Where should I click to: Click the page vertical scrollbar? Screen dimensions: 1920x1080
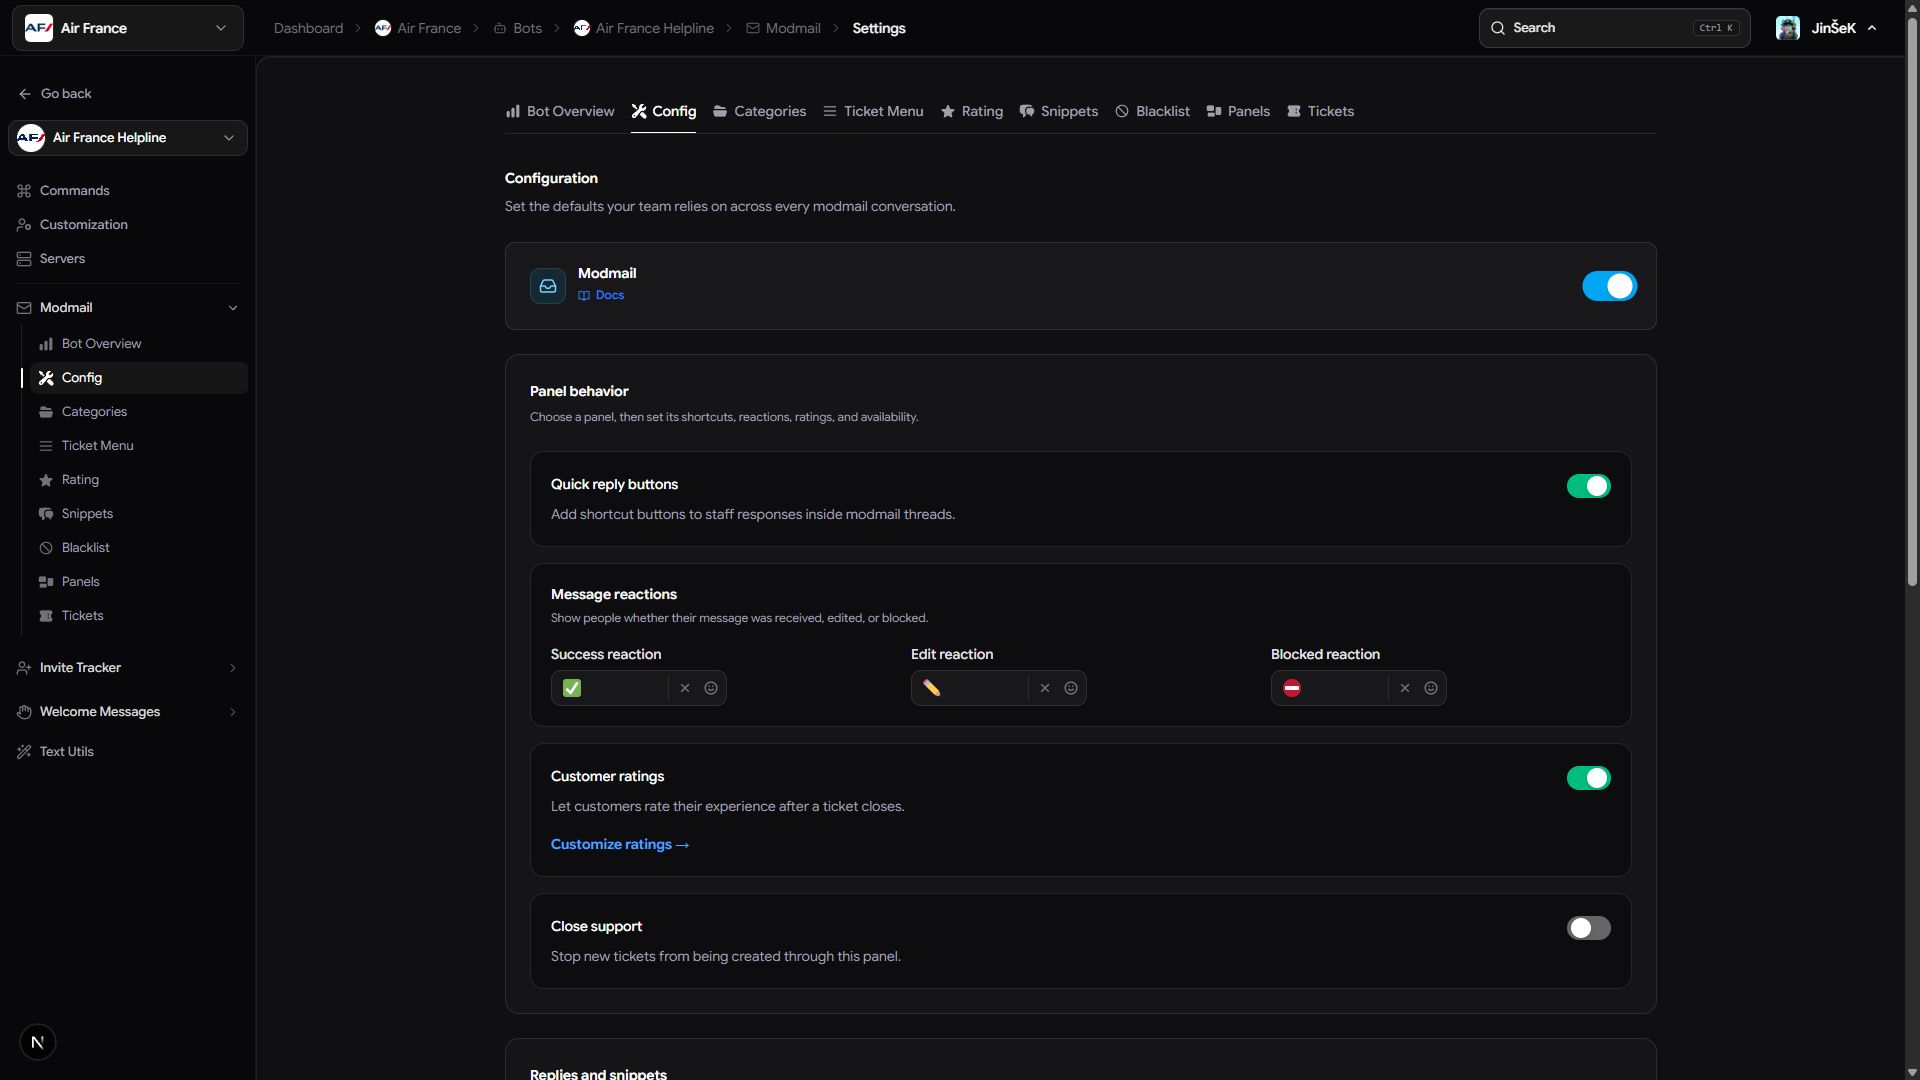pos(1912,300)
